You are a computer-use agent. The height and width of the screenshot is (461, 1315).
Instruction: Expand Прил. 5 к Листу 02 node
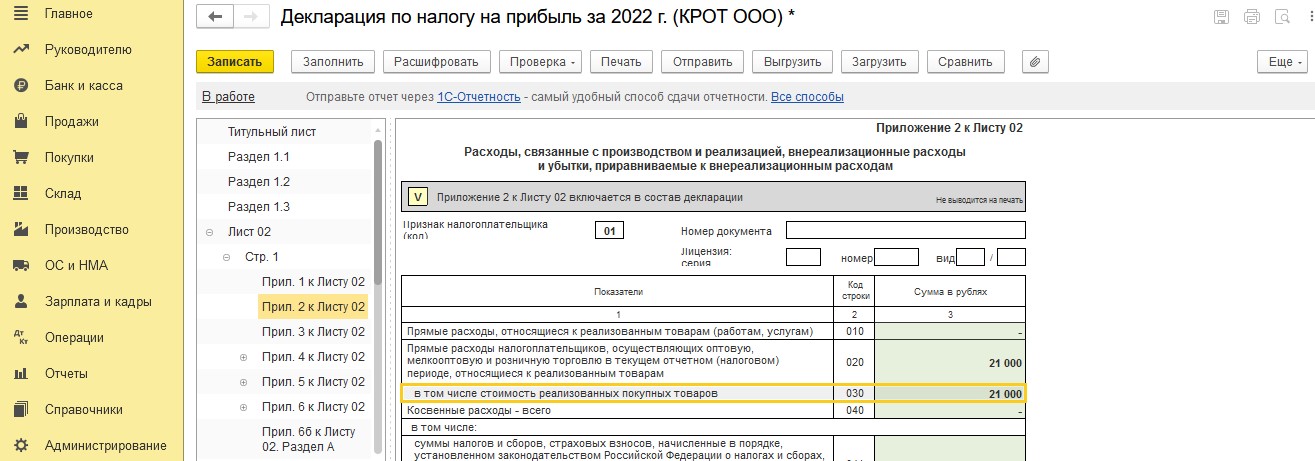(244, 382)
